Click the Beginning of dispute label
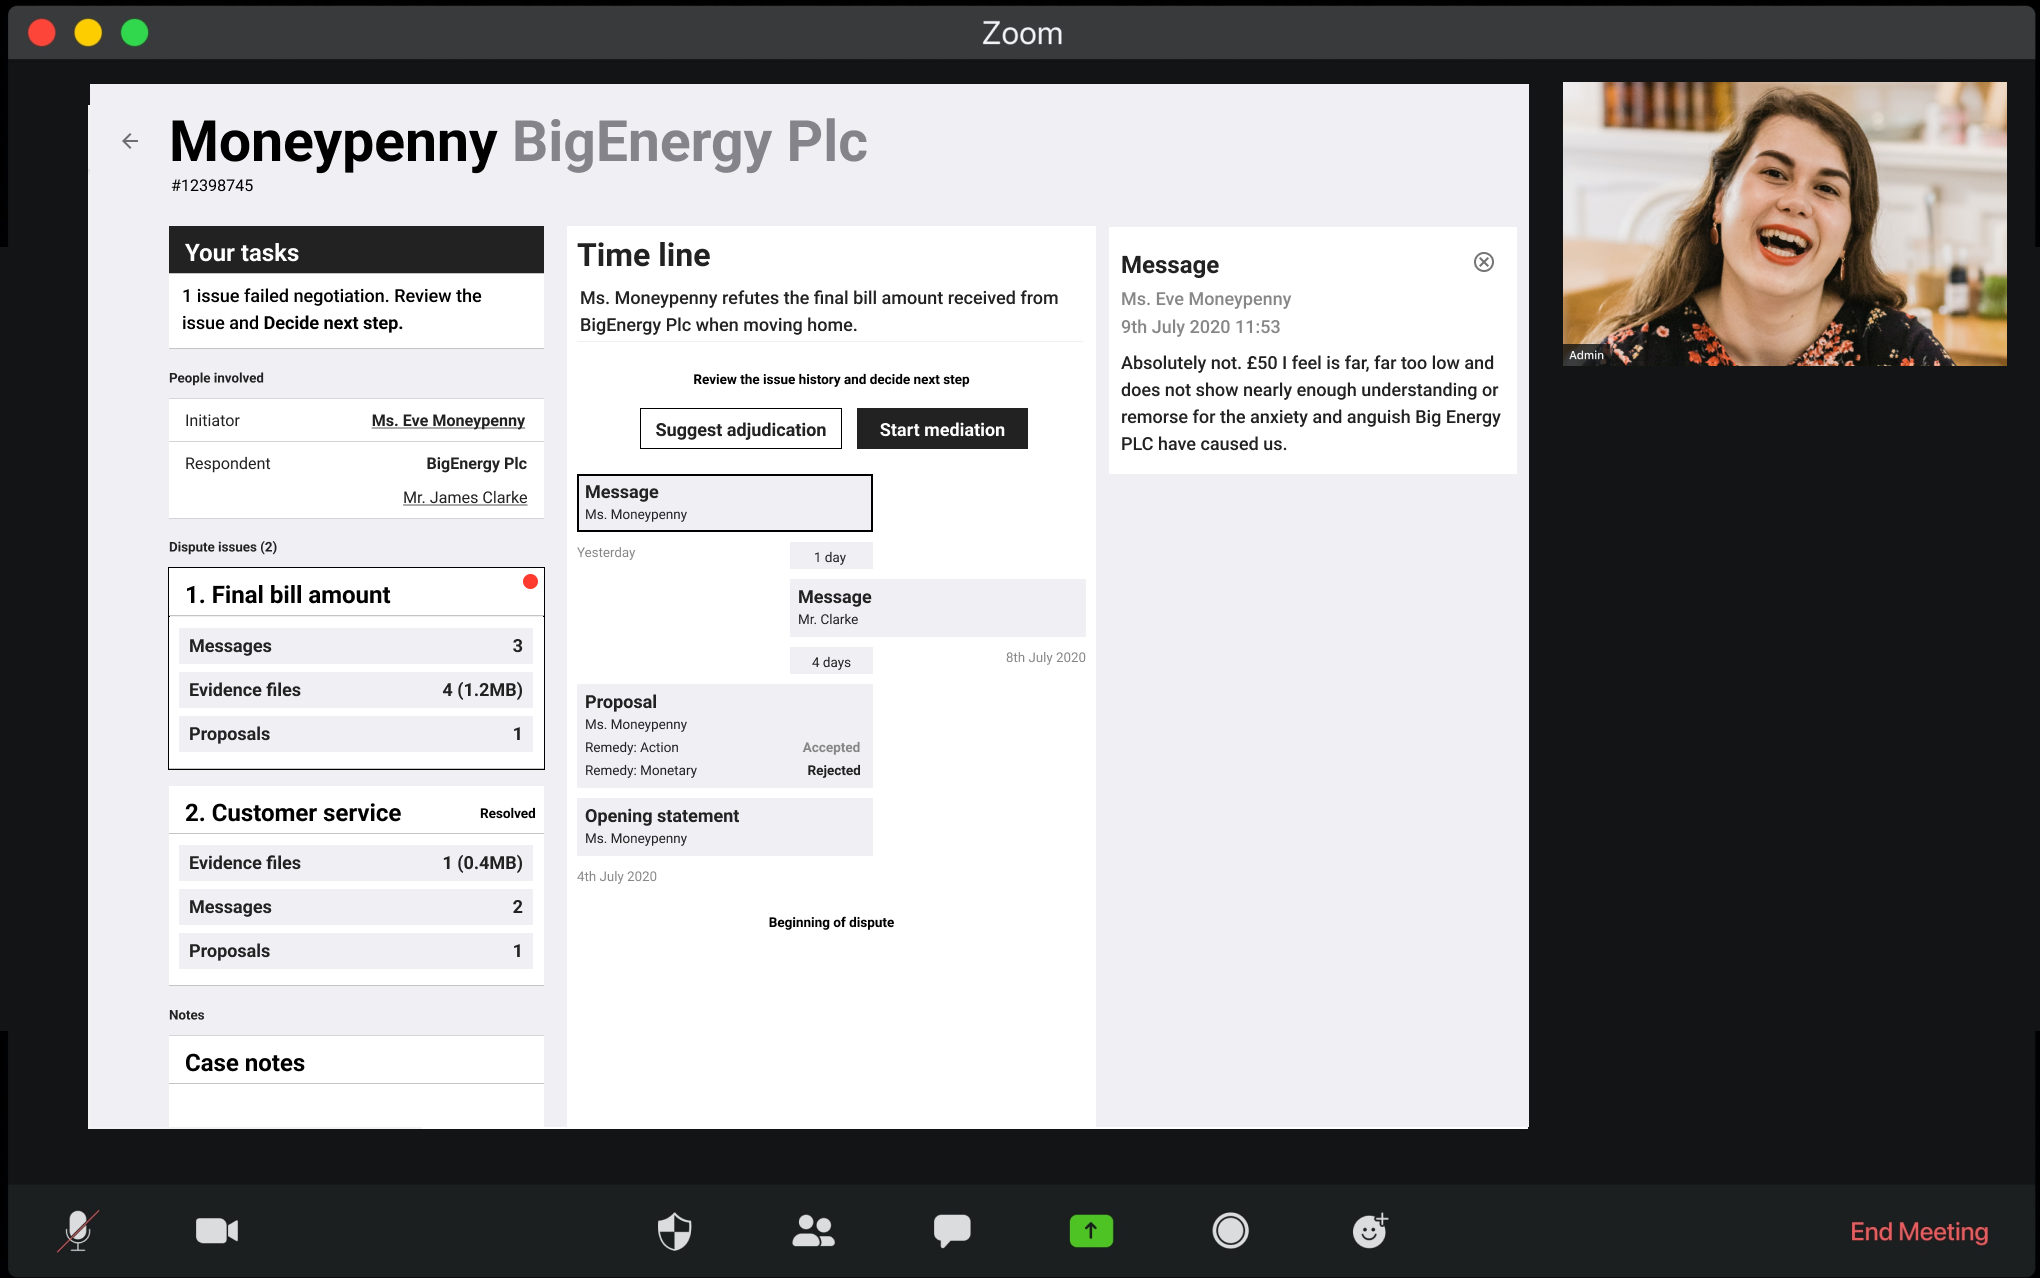The height and width of the screenshot is (1278, 2040). point(831,923)
